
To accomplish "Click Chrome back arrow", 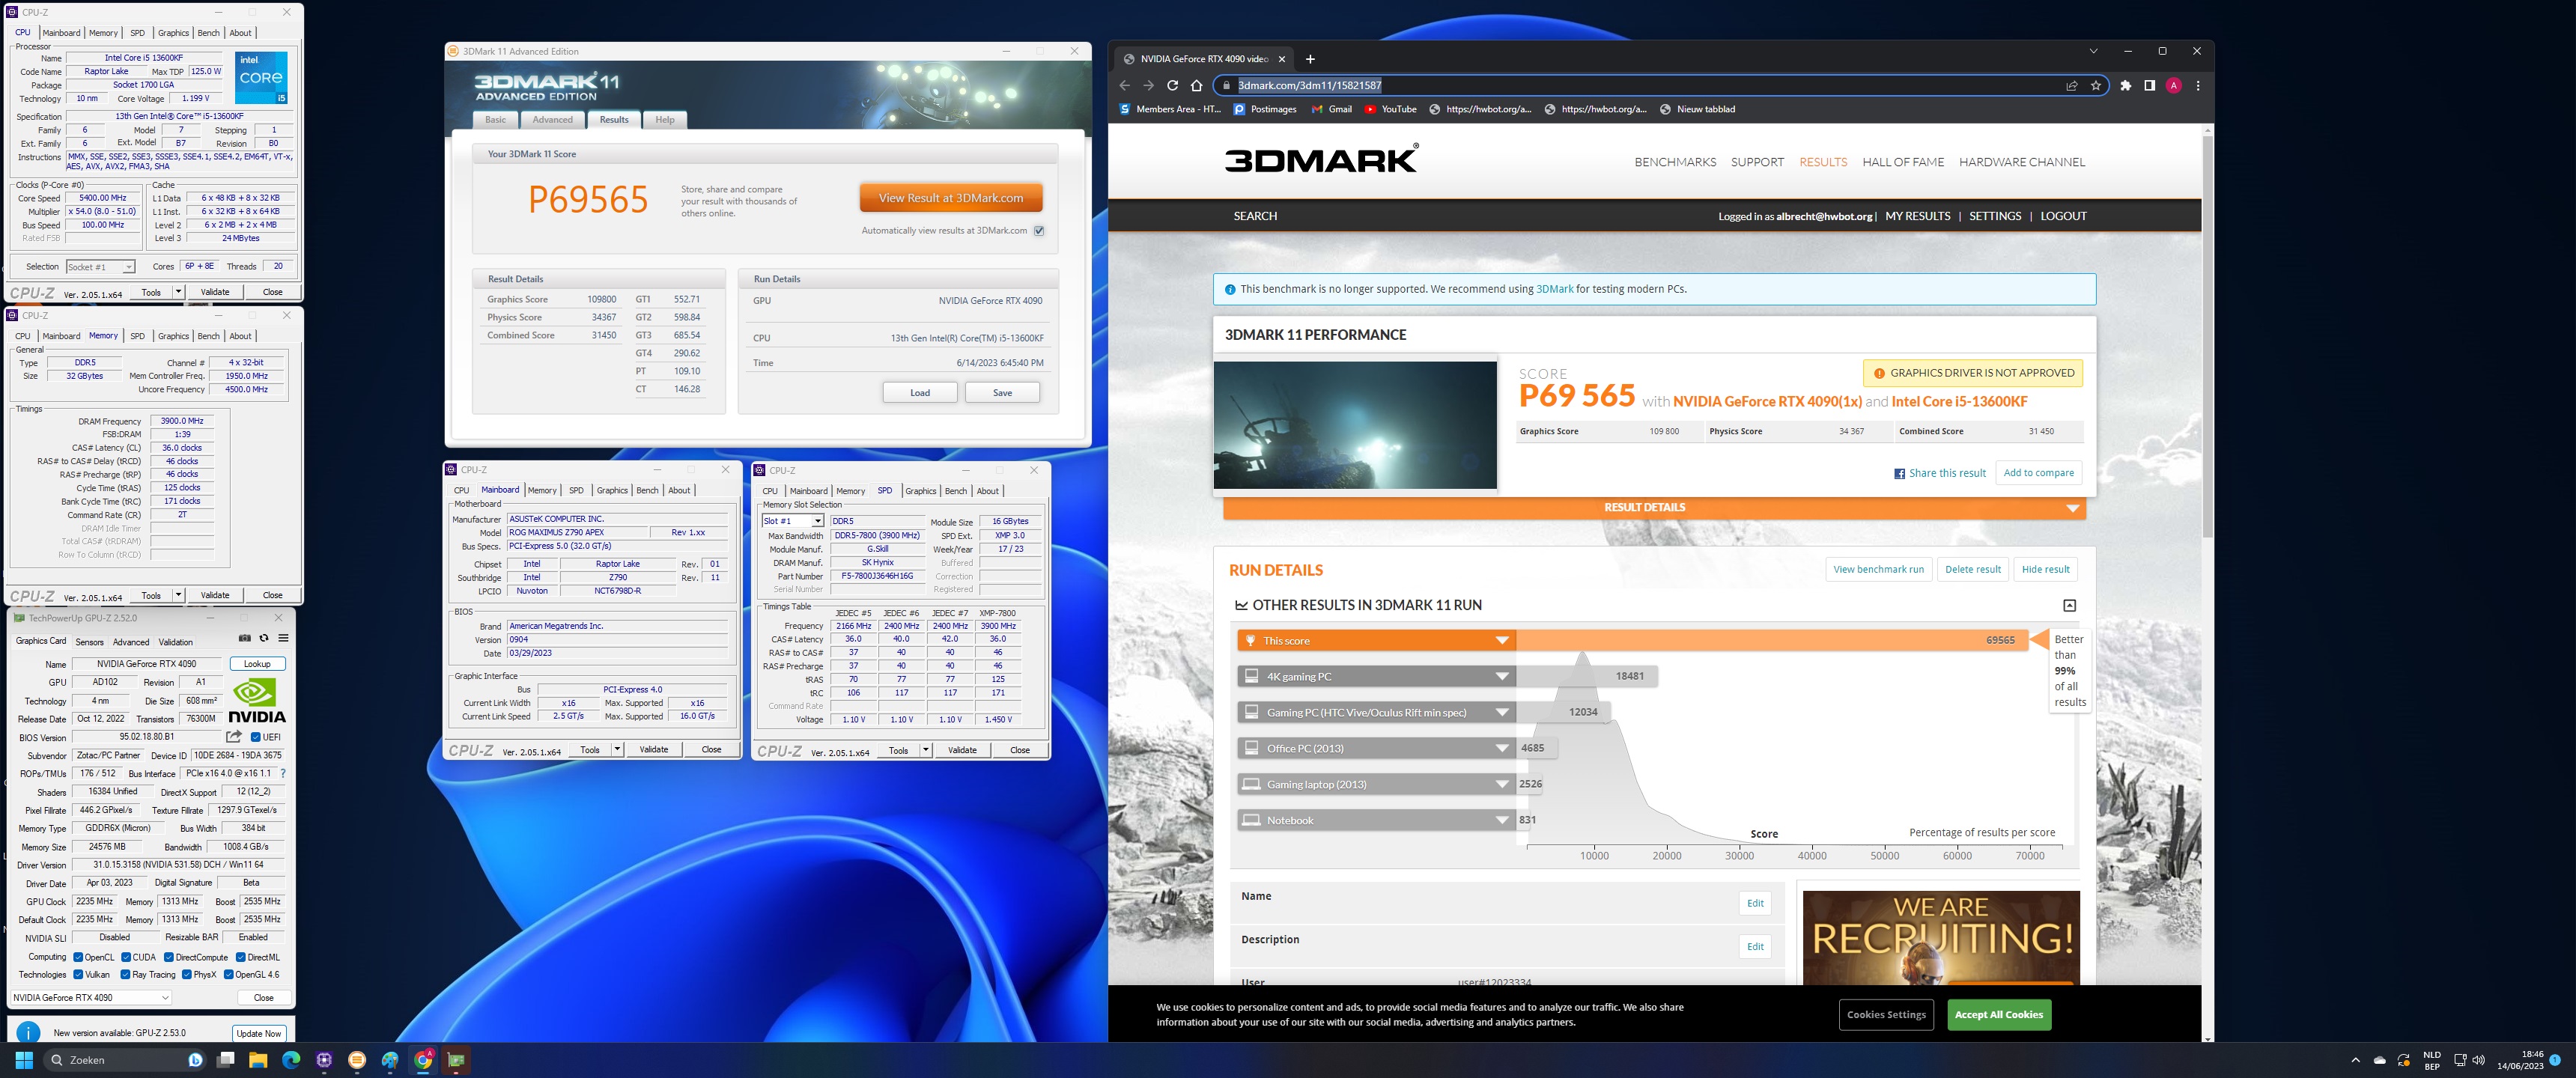I will pos(1124,86).
